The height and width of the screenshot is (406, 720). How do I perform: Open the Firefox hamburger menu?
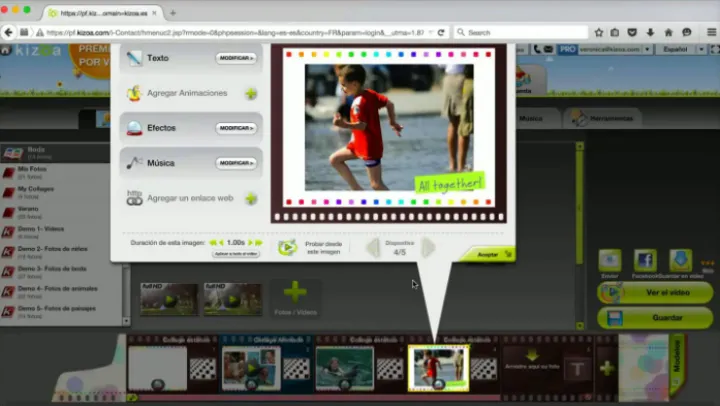(711, 32)
